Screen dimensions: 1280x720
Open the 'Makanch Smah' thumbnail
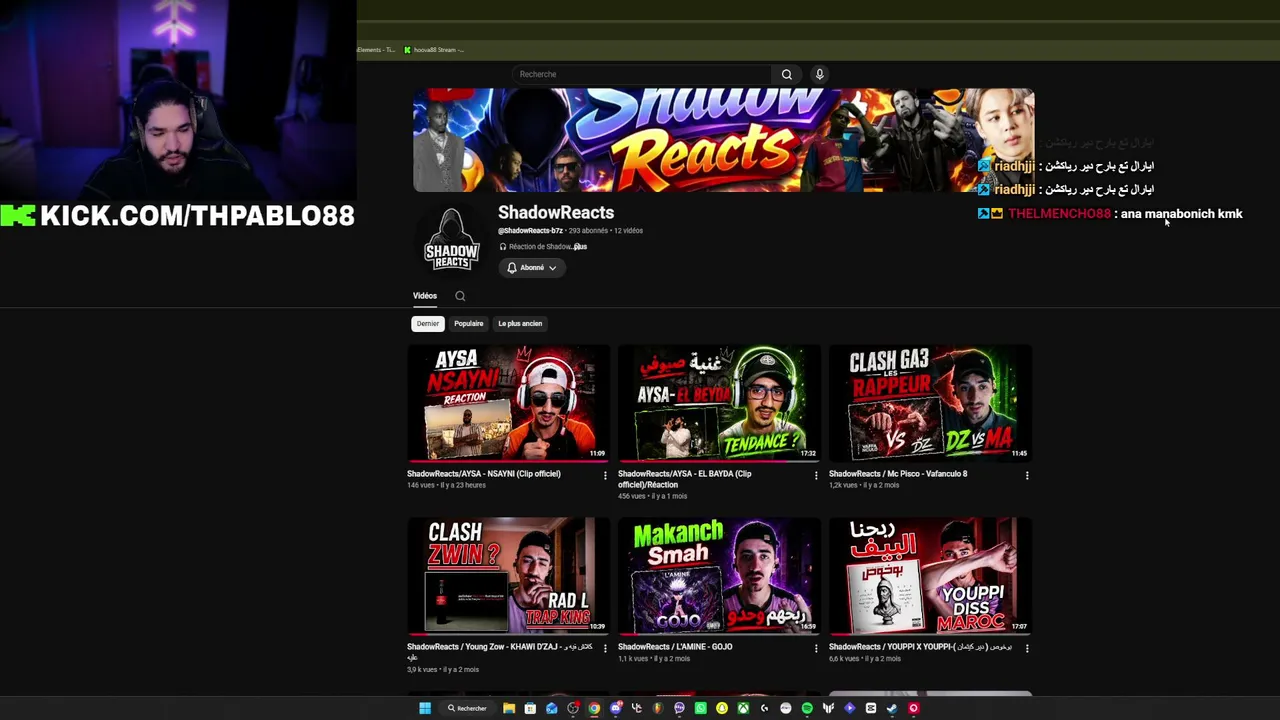click(719, 576)
